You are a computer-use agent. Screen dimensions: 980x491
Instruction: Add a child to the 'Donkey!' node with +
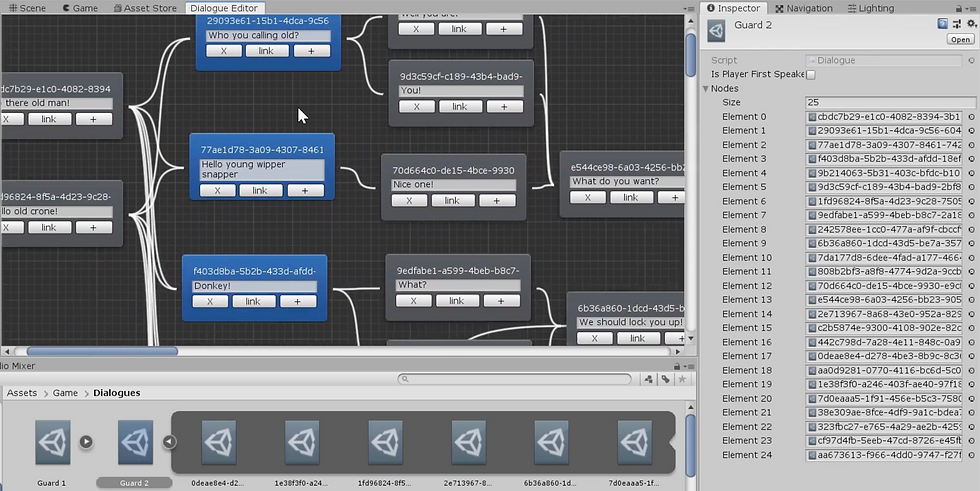[298, 302]
